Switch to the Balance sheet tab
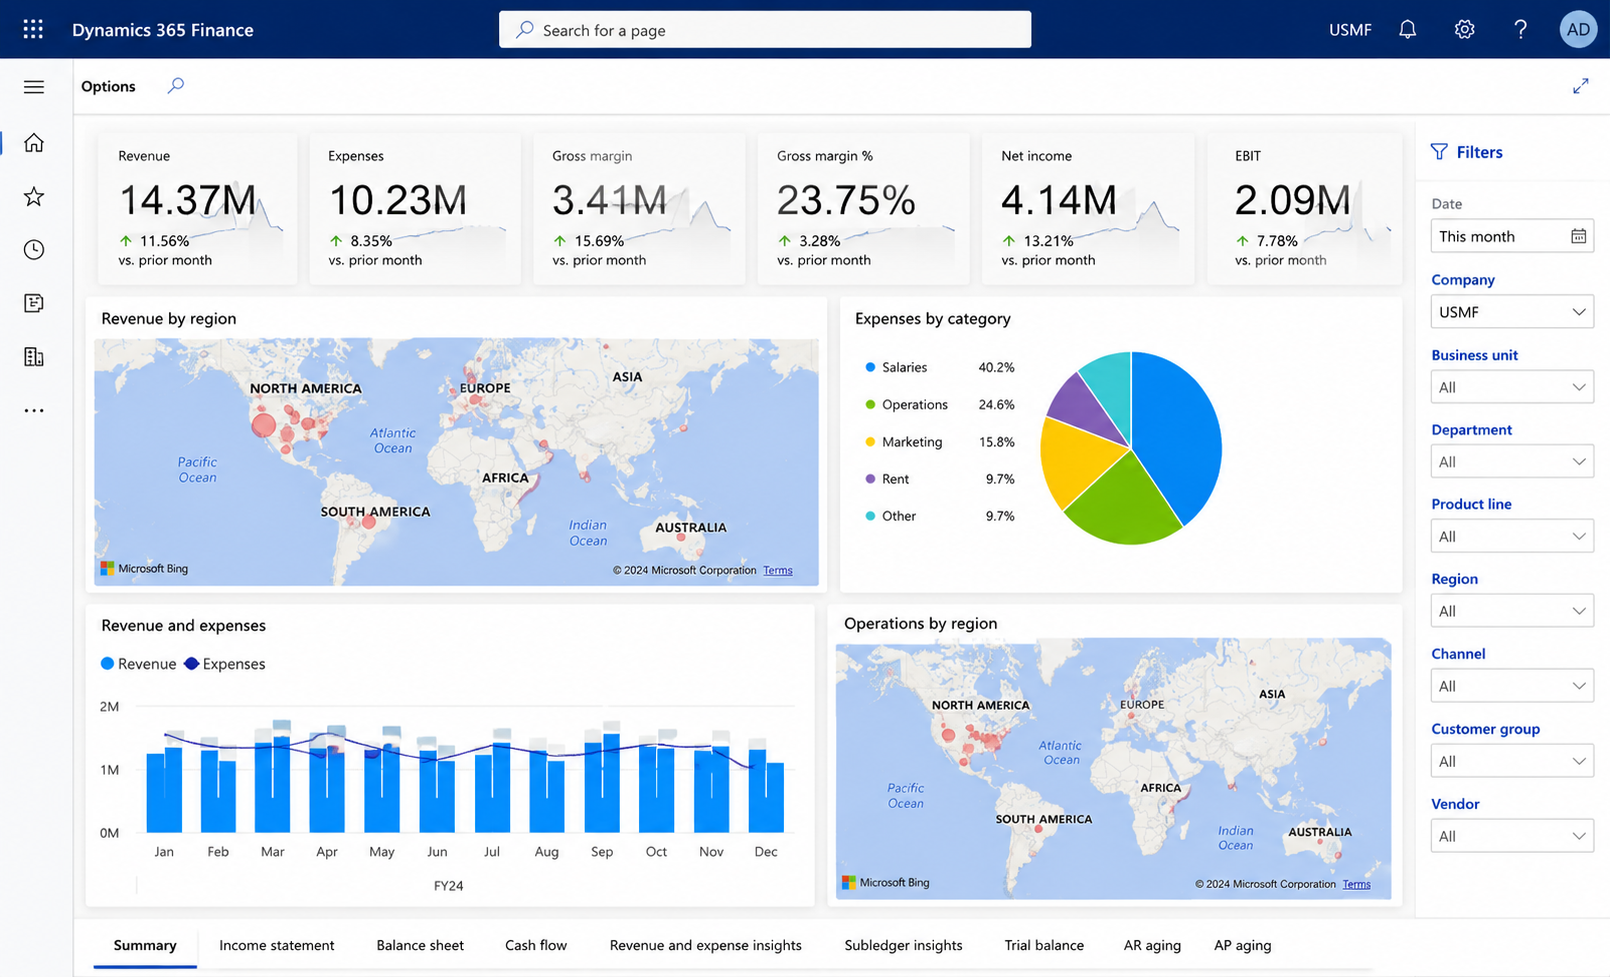 pyautogui.click(x=420, y=945)
